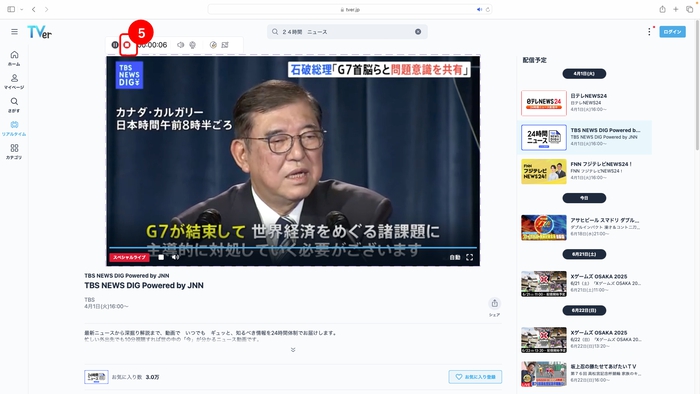Go to TVer home via logo

(x=39, y=32)
